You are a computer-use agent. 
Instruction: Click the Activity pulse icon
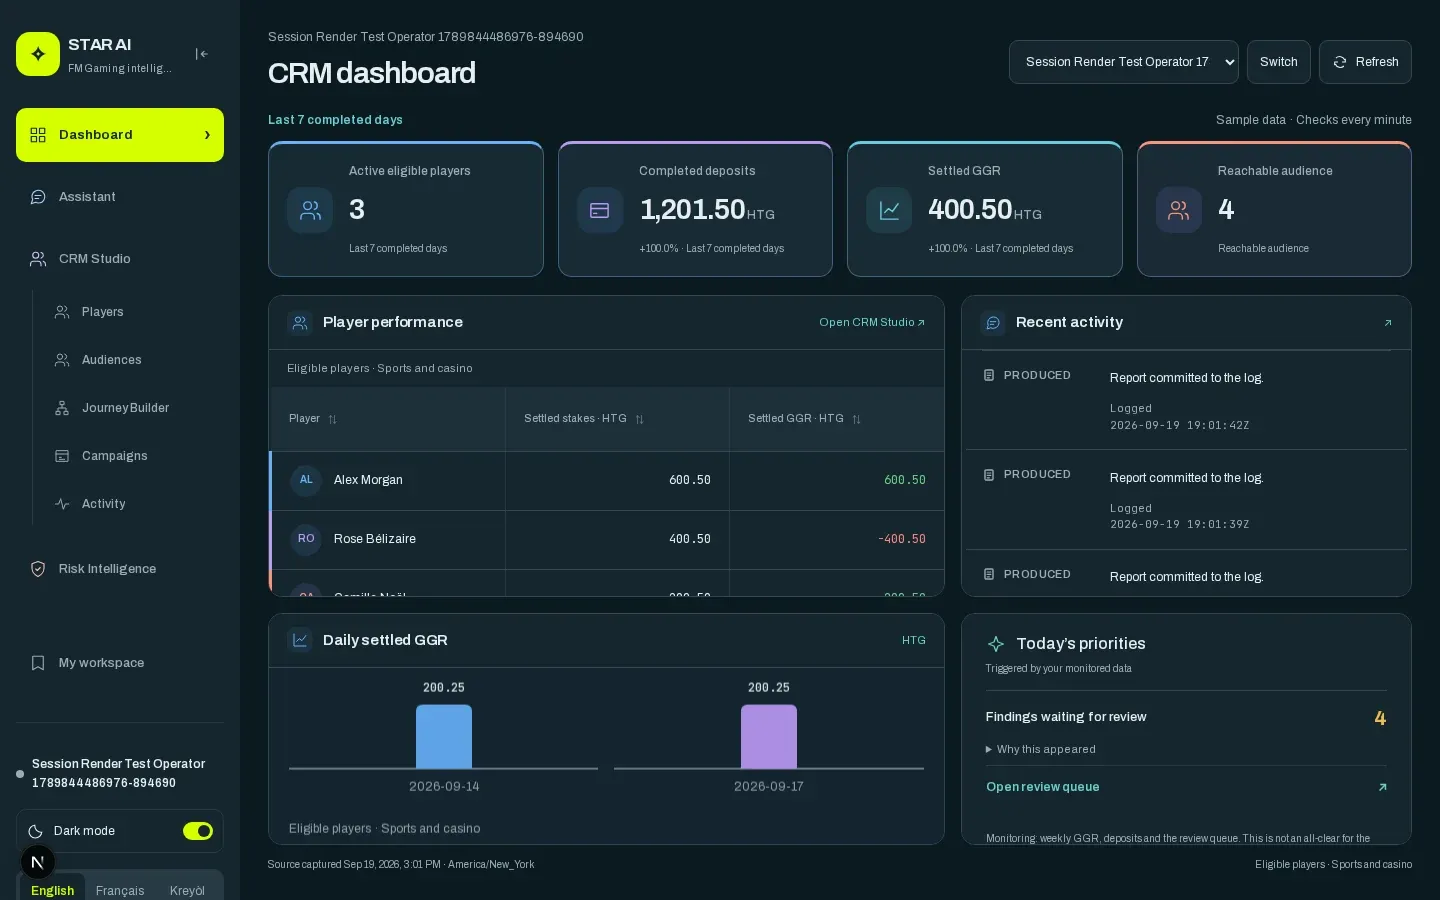click(x=62, y=504)
